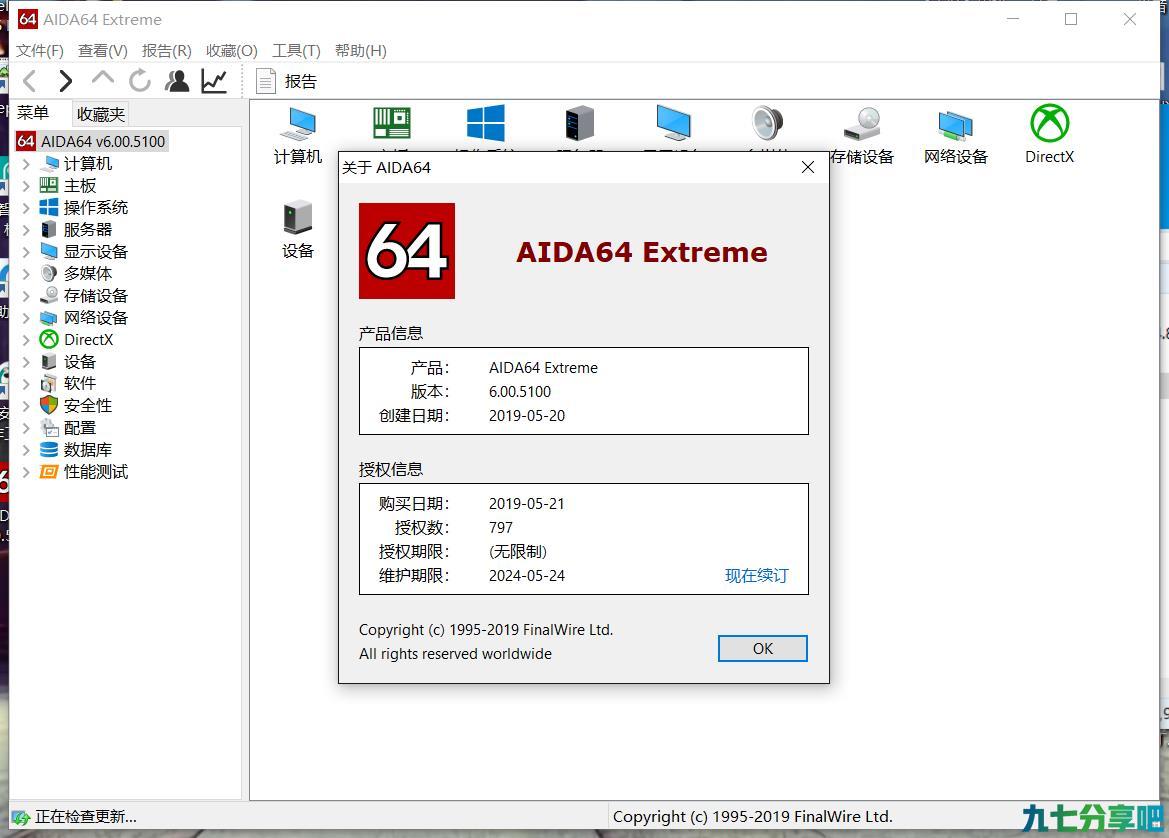
Task: Open the user manager person icon
Action: (177, 81)
